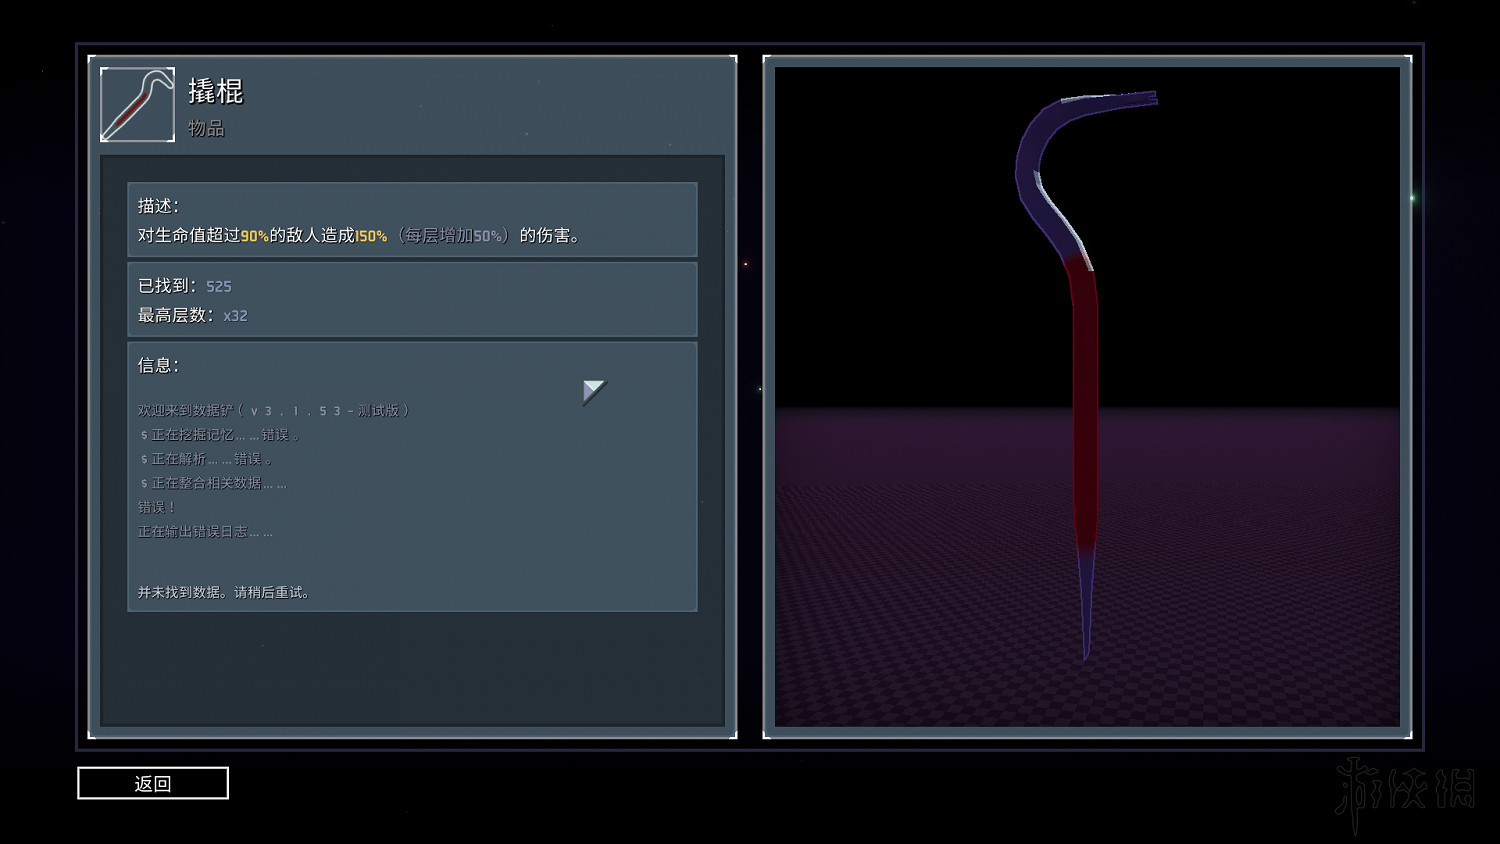Click the 正在整合相关数据 log line
Image resolution: width=1500 pixels, height=844 pixels.
pos(213,483)
